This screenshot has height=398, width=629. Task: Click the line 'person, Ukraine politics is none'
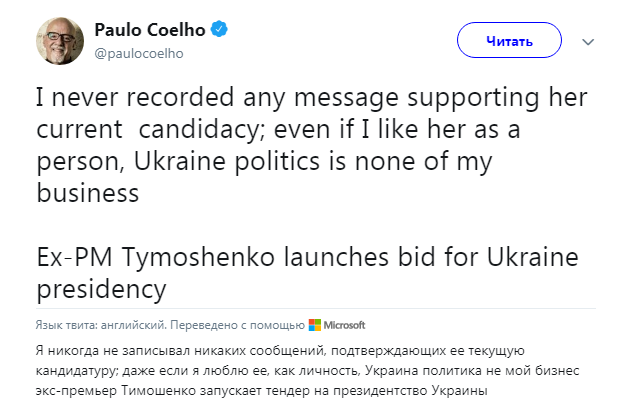tap(264, 162)
